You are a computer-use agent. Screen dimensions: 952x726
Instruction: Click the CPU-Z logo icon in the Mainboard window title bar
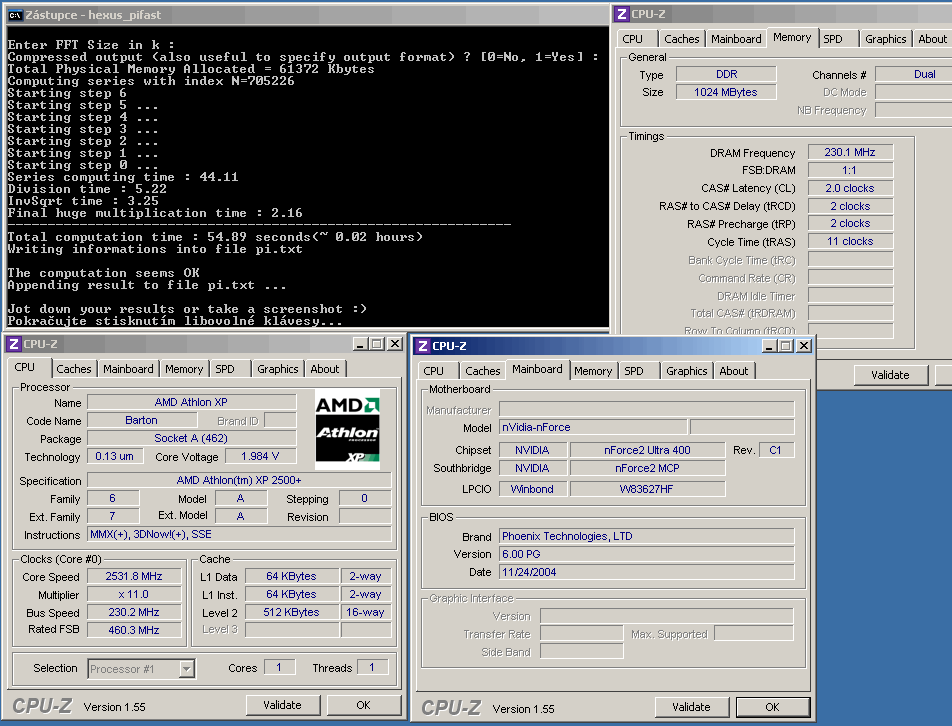pyautogui.click(x=423, y=346)
